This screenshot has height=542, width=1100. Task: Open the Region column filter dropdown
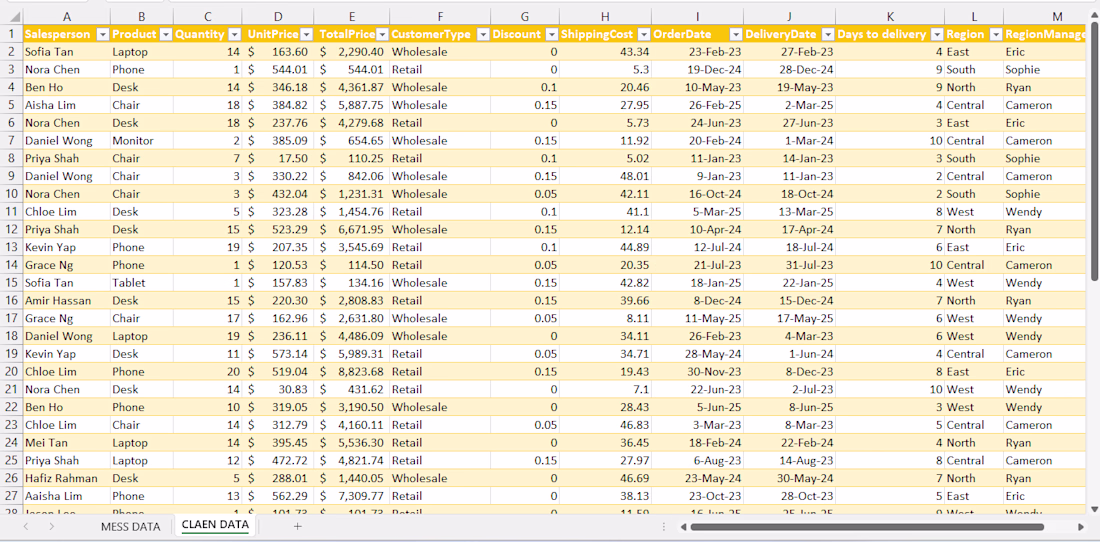tap(995, 34)
